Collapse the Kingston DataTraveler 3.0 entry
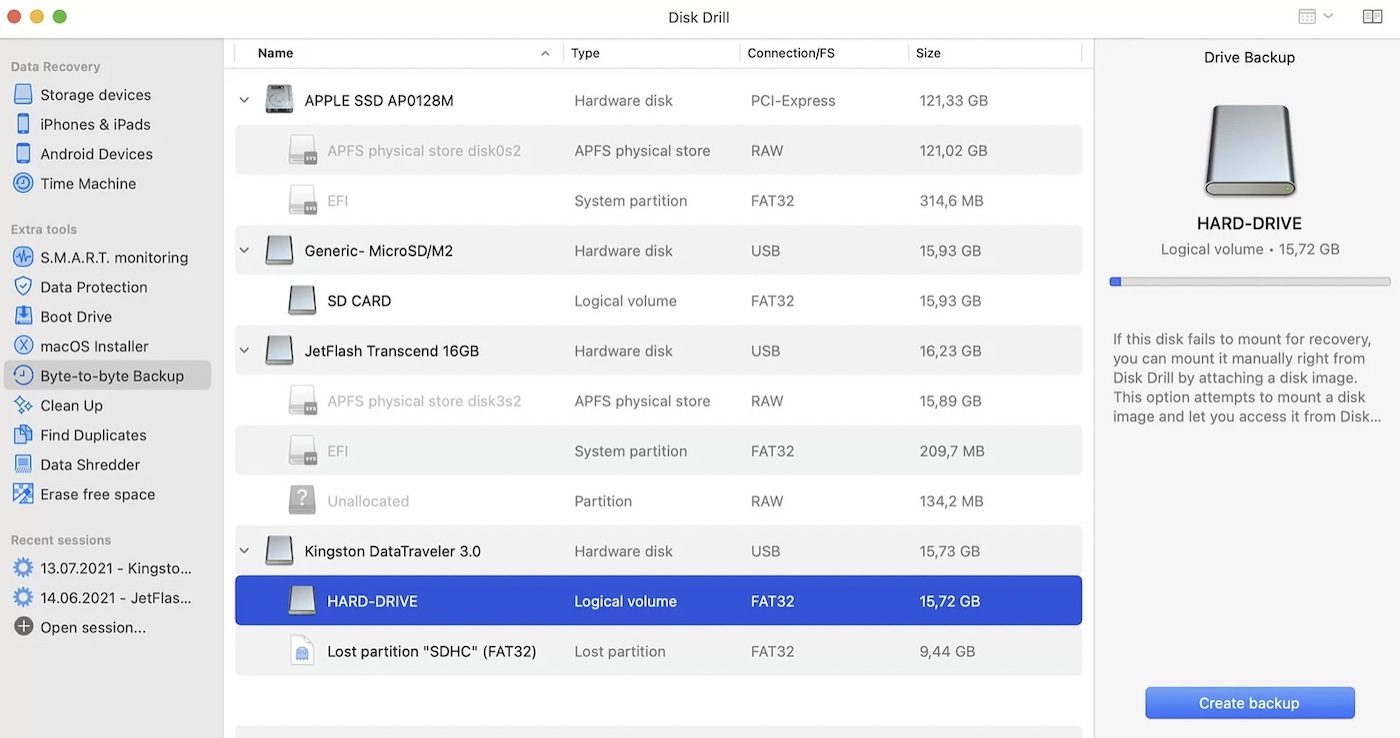 tap(244, 551)
